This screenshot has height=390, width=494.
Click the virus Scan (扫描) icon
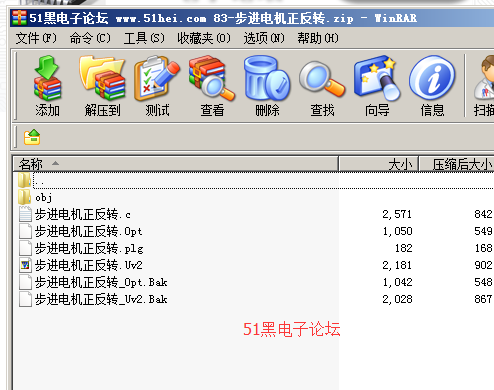(x=484, y=78)
